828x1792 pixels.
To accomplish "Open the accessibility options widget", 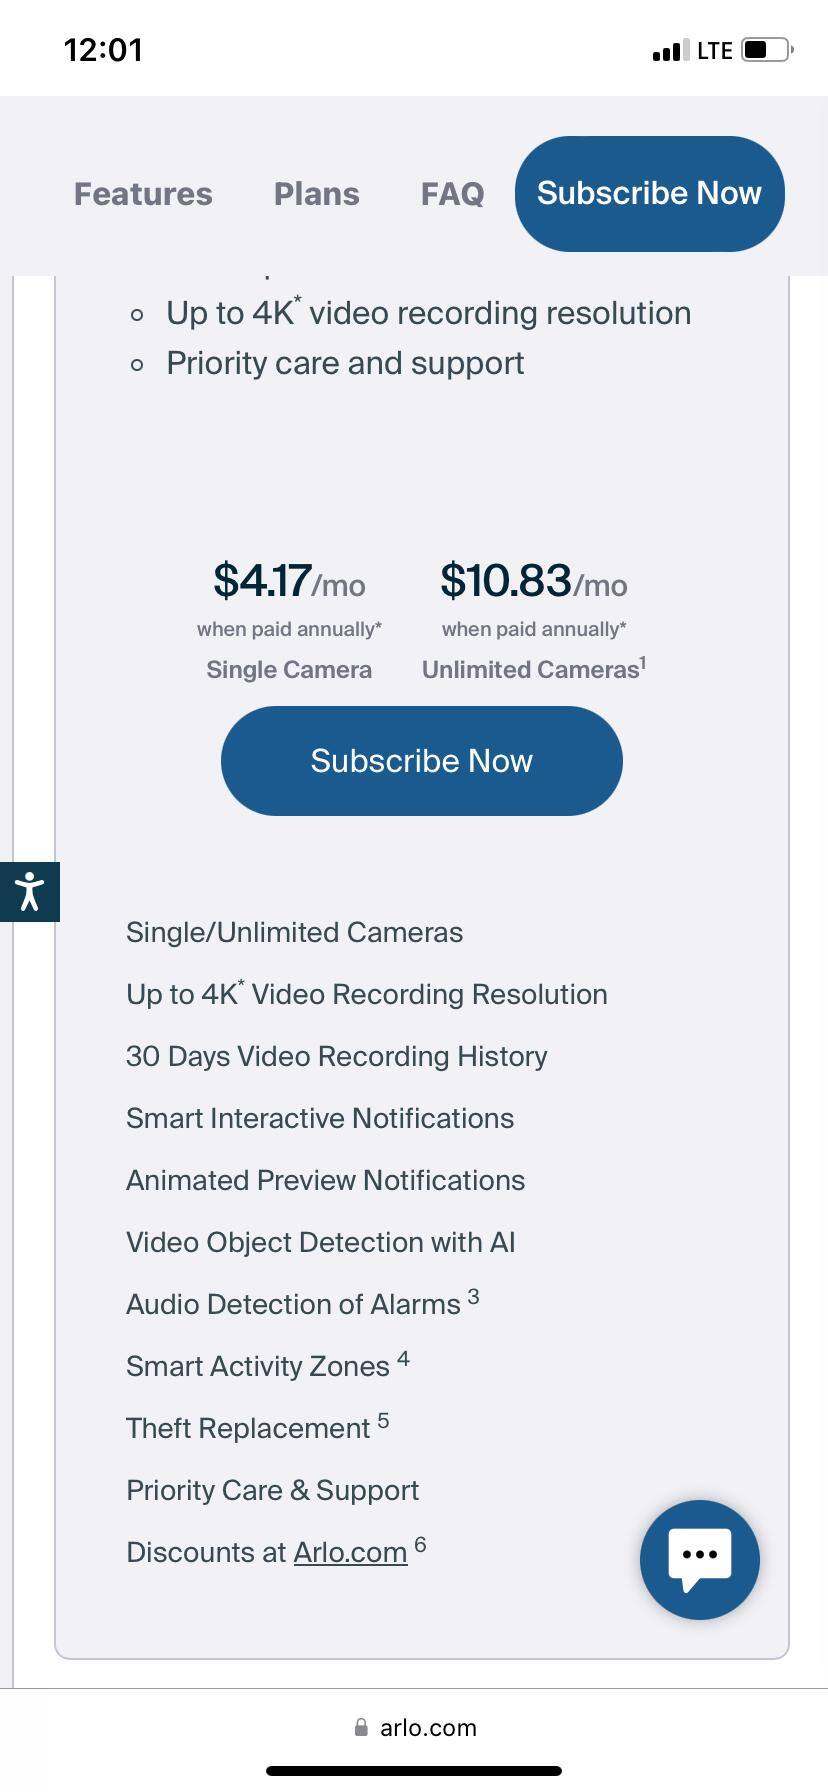I will (x=30, y=891).
